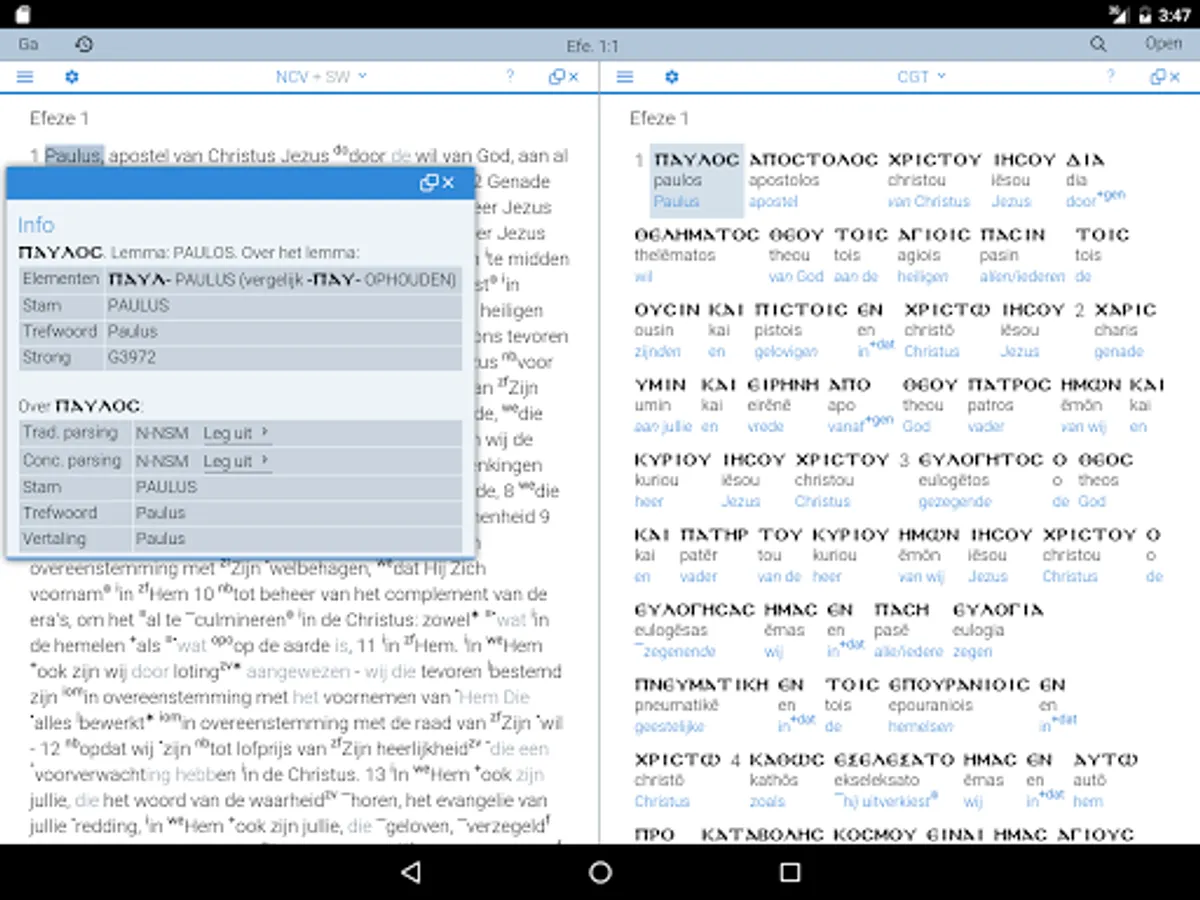Image resolution: width=1200 pixels, height=900 pixels.
Task: Open right pane settings gear
Action: [x=672, y=77]
